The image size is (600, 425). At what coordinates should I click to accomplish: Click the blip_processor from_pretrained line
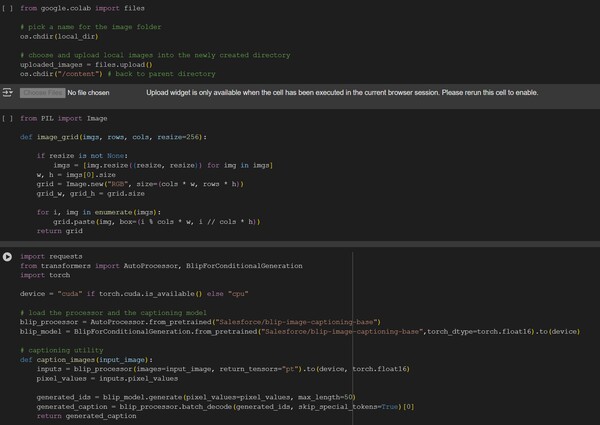tap(199, 322)
